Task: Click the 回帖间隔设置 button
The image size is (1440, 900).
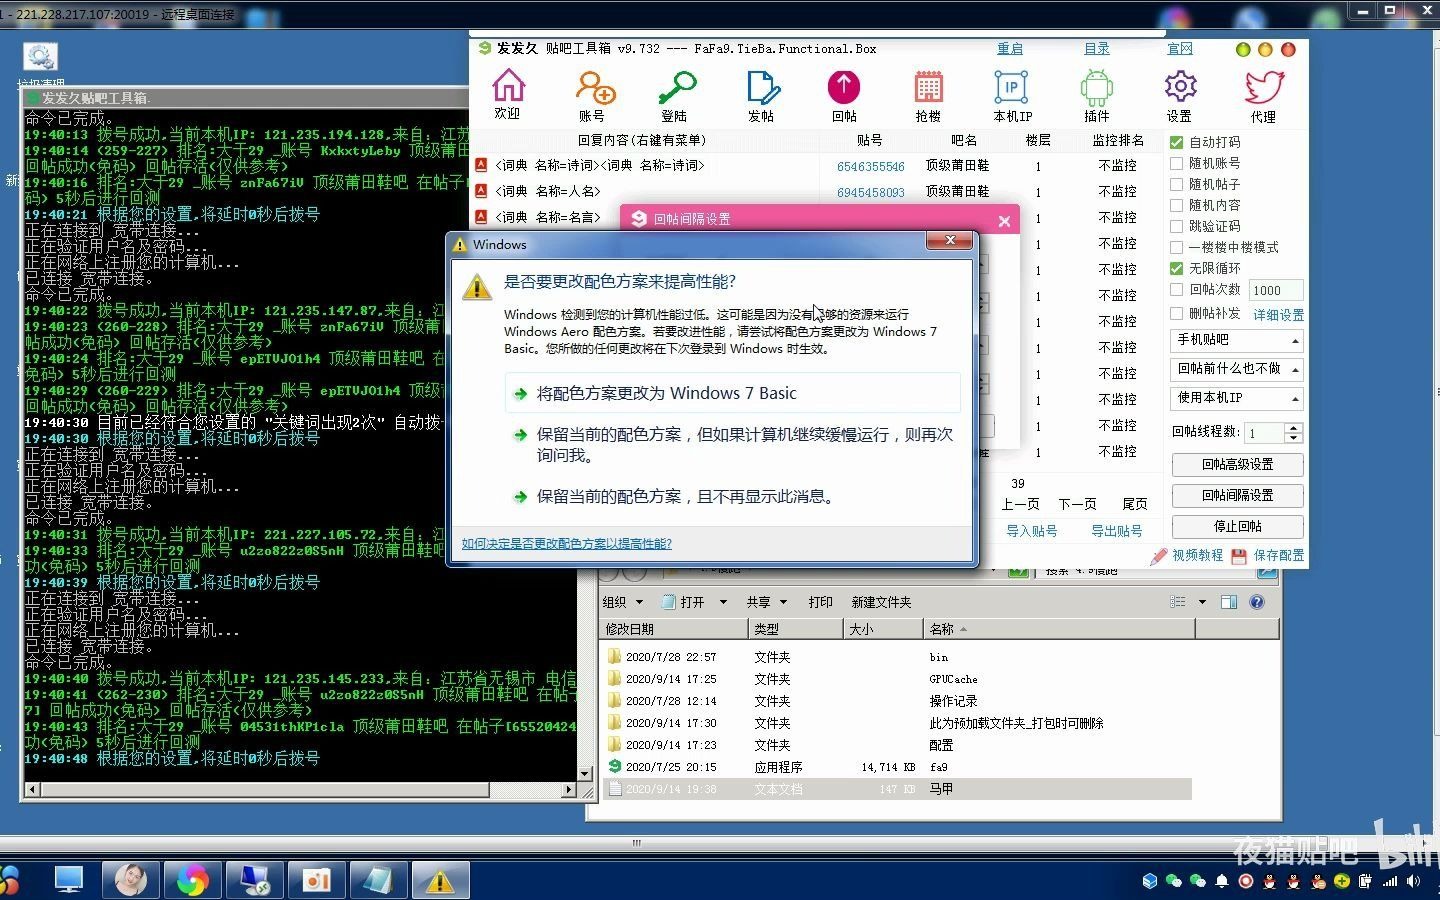Action: [1238, 495]
